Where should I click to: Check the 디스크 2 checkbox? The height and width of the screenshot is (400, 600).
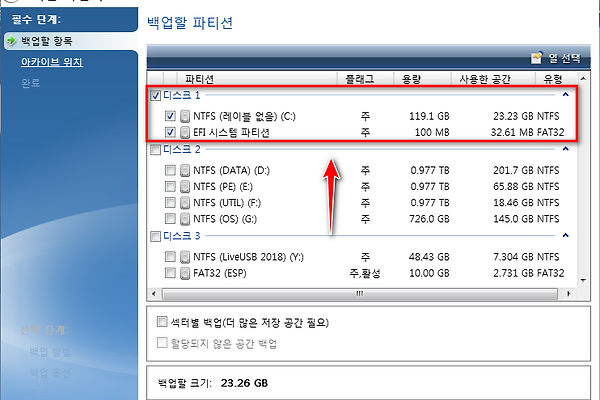tap(155, 150)
